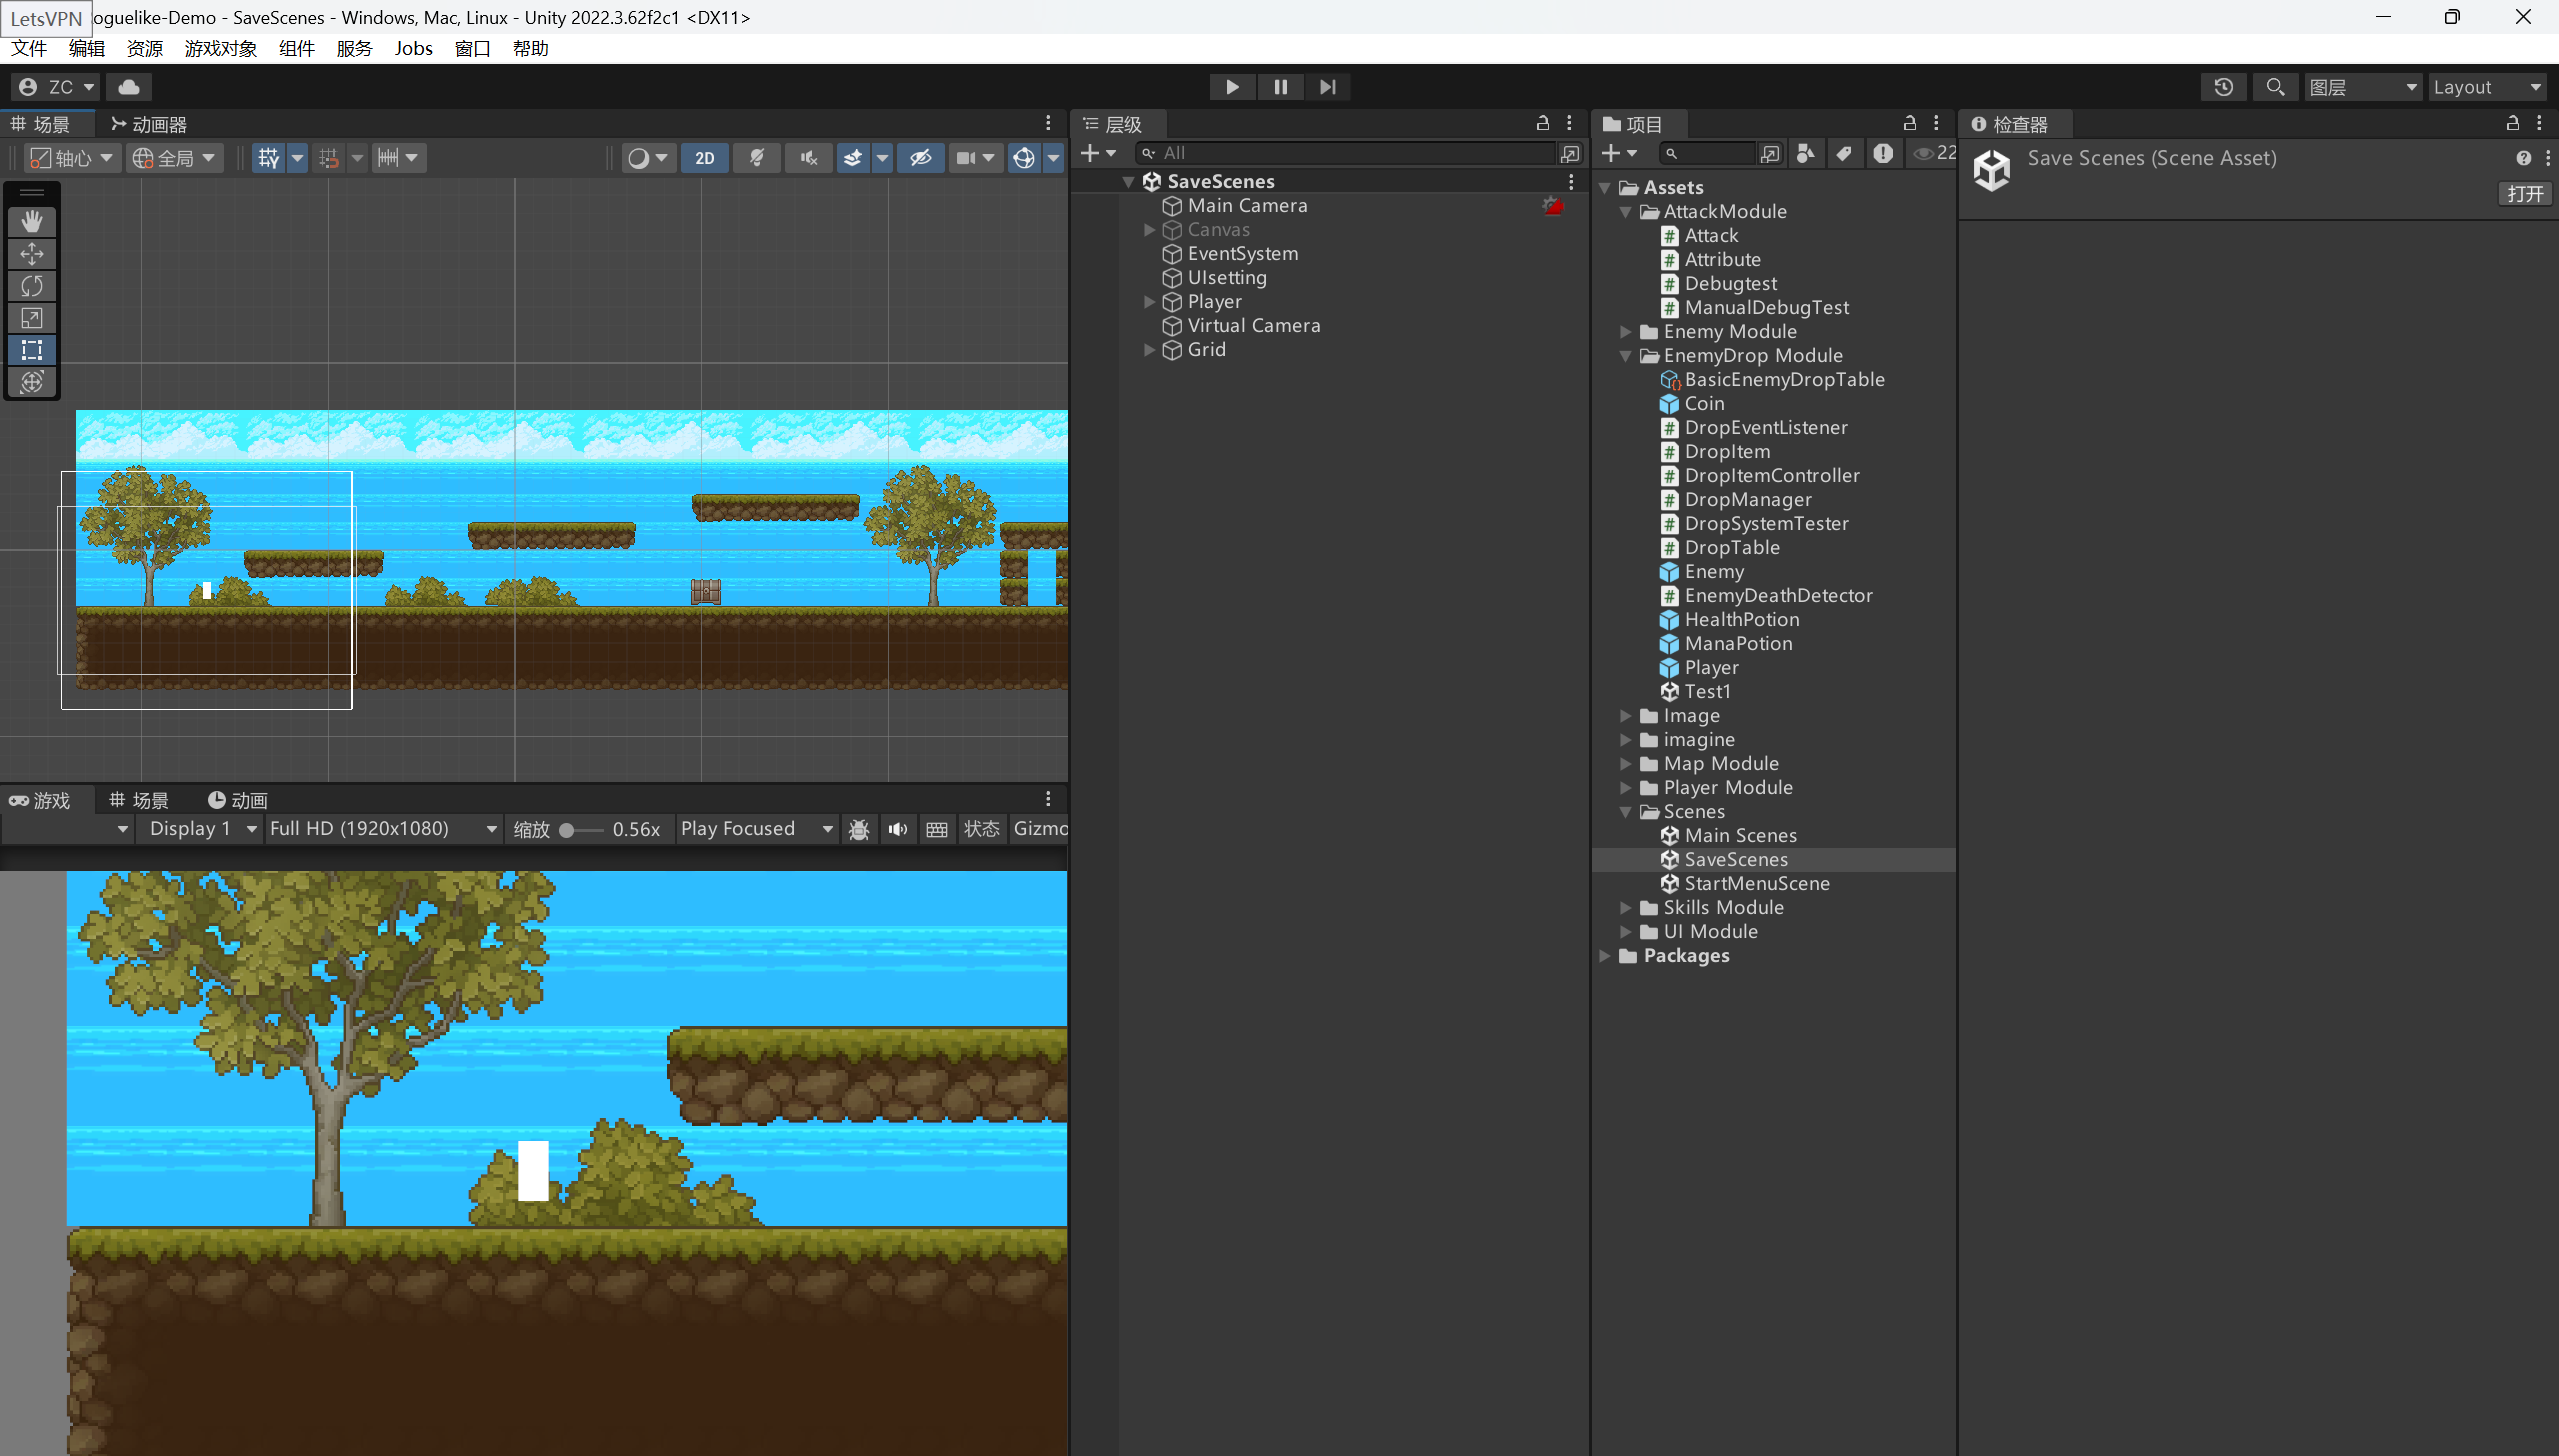Click the 打开 button in the Inspector
The height and width of the screenshot is (1456, 2559).
(x=2524, y=194)
